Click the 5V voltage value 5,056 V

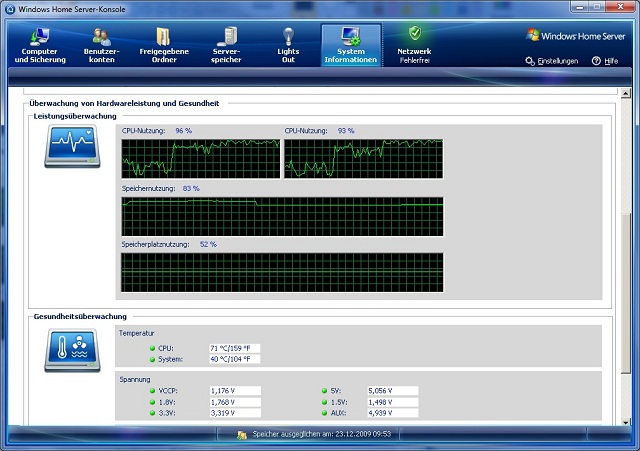pyautogui.click(x=393, y=391)
